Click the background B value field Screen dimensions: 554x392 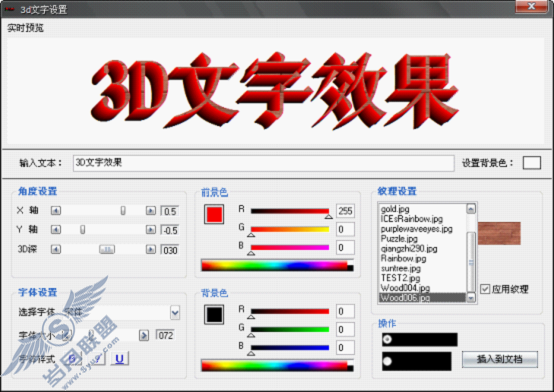[345, 347]
